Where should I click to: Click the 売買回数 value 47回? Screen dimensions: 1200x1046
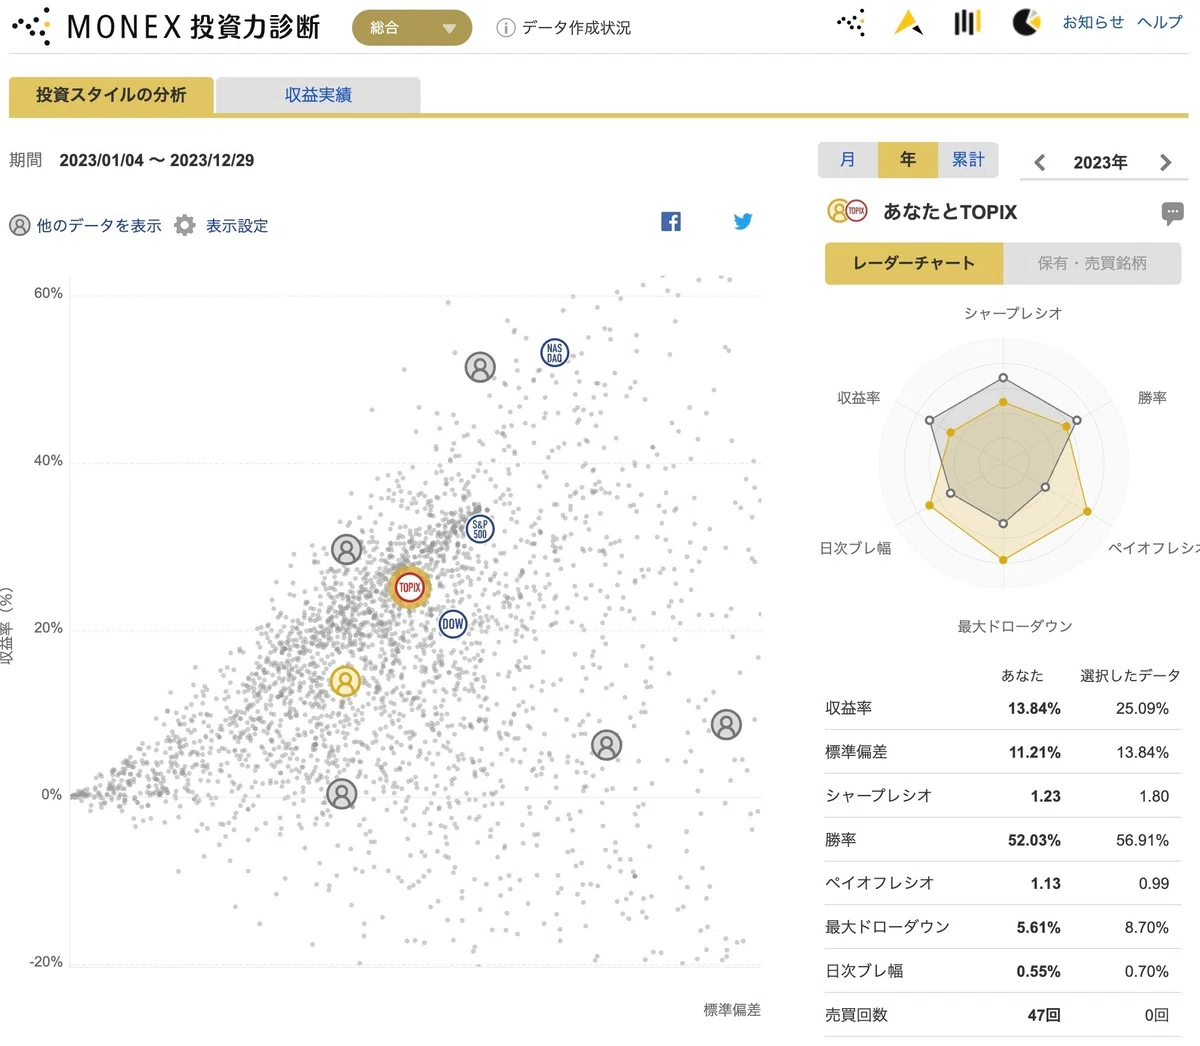pyautogui.click(x=1044, y=1015)
